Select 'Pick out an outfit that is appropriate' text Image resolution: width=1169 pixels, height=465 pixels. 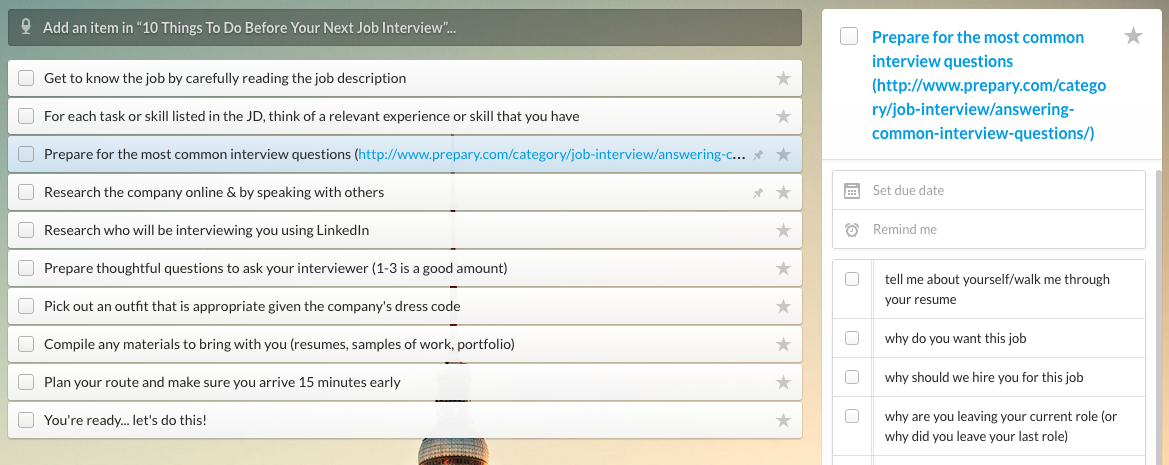coord(252,306)
